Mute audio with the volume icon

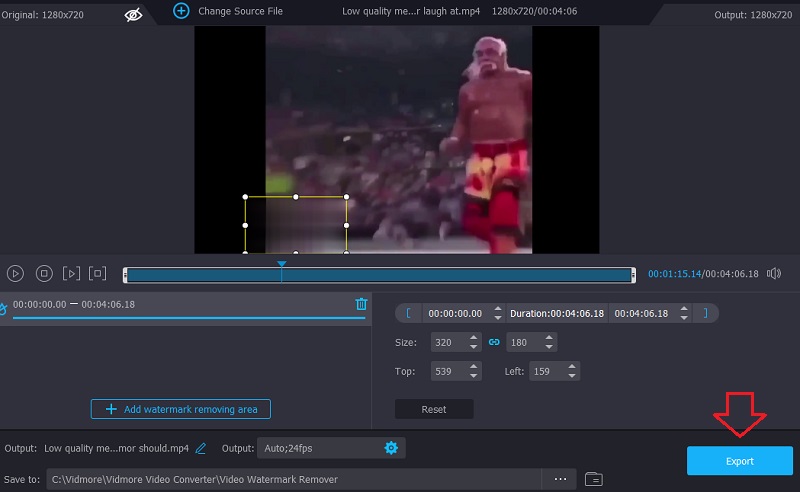[x=774, y=273]
